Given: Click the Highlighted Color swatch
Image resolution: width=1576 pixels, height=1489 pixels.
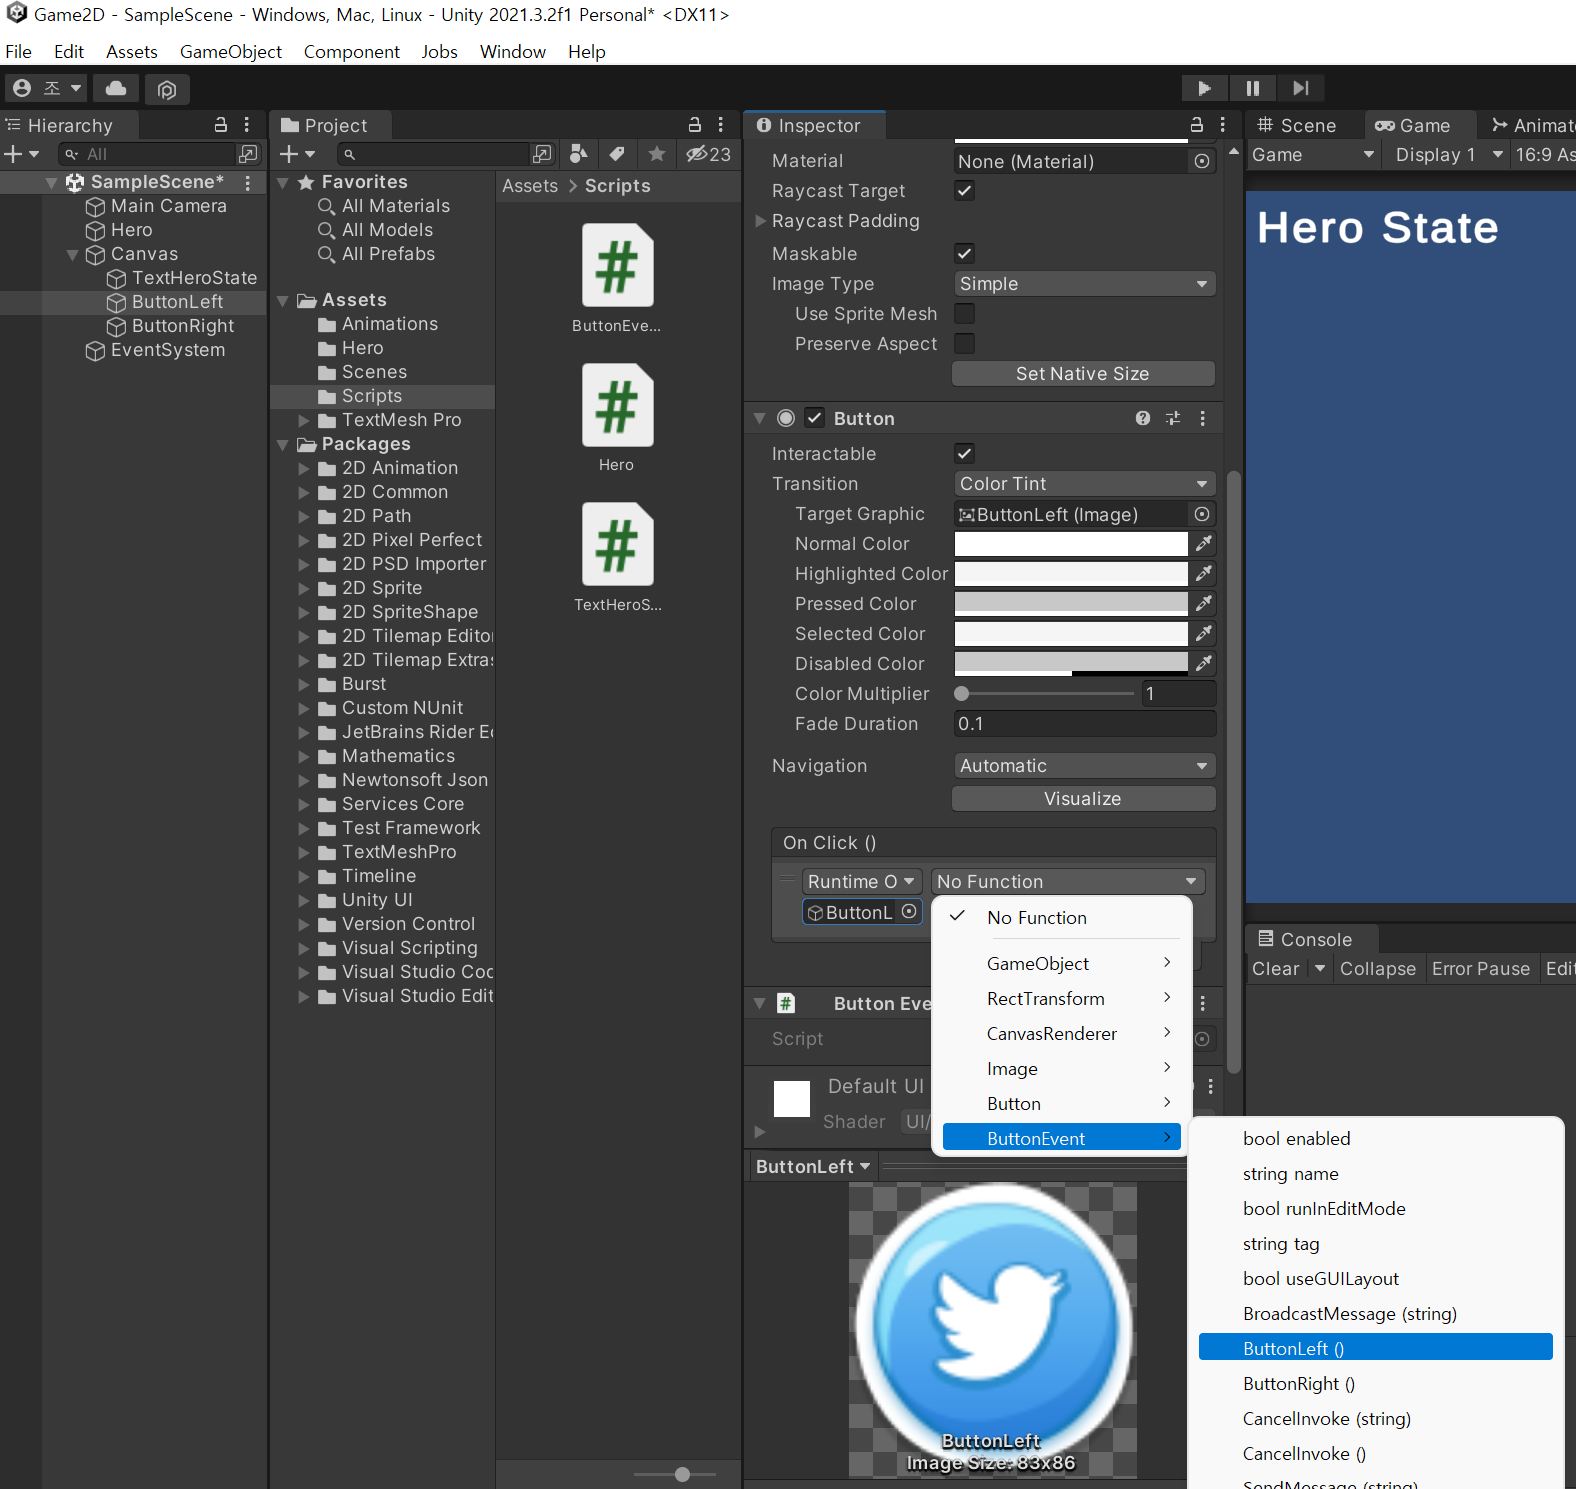Looking at the screenshot, I should pos(1071,573).
